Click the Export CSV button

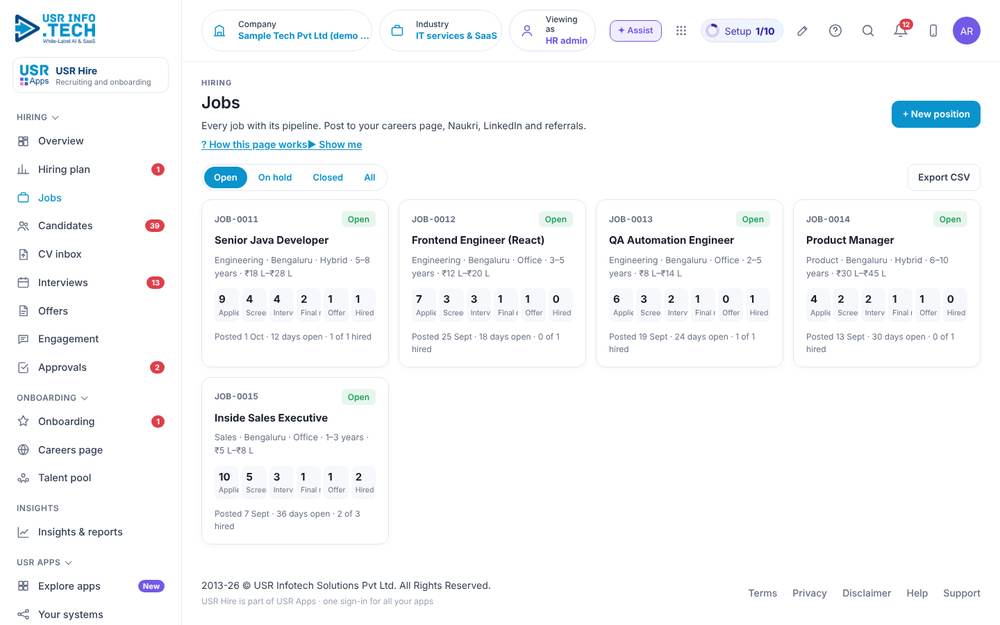pyautogui.click(x=944, y=177)
